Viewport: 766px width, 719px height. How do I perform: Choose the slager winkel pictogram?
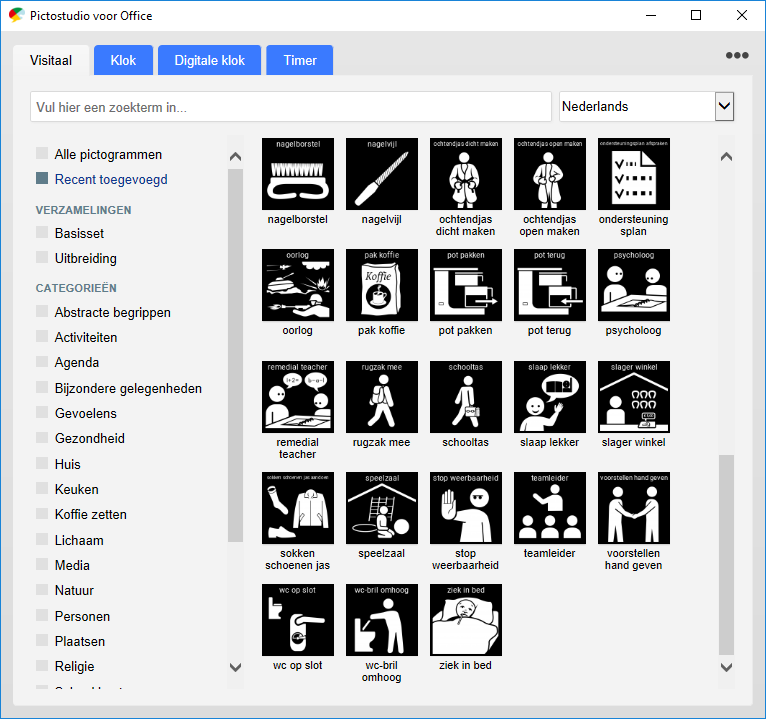pos(634,397)
